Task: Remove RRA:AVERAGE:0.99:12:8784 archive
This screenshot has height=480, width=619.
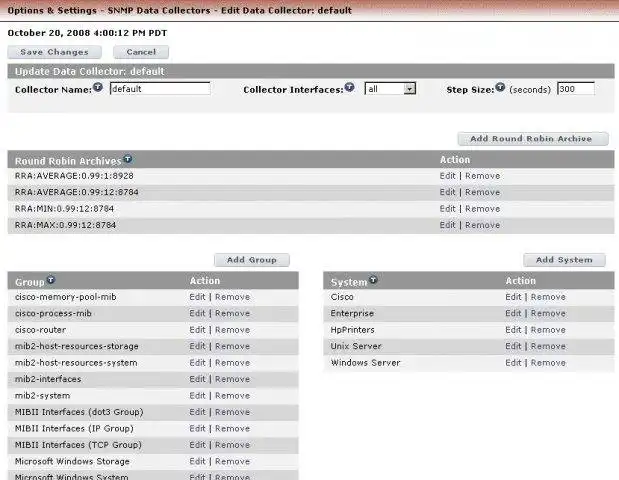Action: tap(482, 192)
